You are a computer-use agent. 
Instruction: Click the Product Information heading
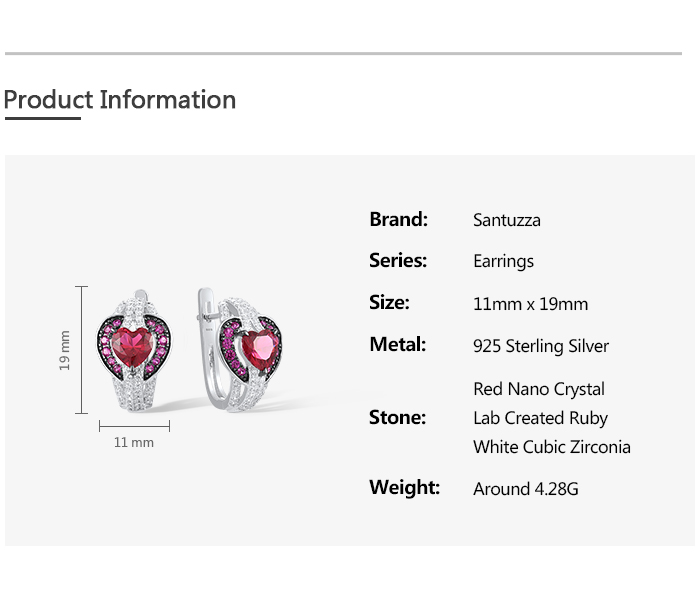pos(120,100)
